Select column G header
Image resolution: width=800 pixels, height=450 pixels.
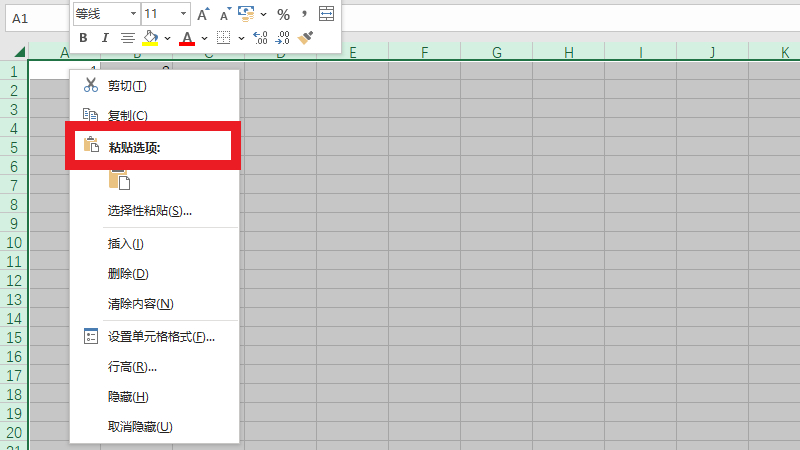point(496,52)
